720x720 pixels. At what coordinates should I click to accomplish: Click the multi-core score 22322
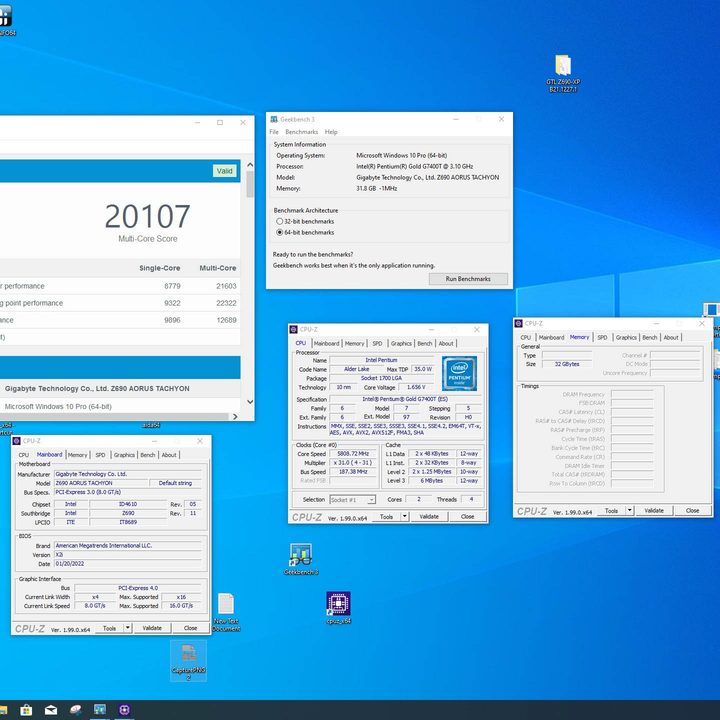[226, 303]
